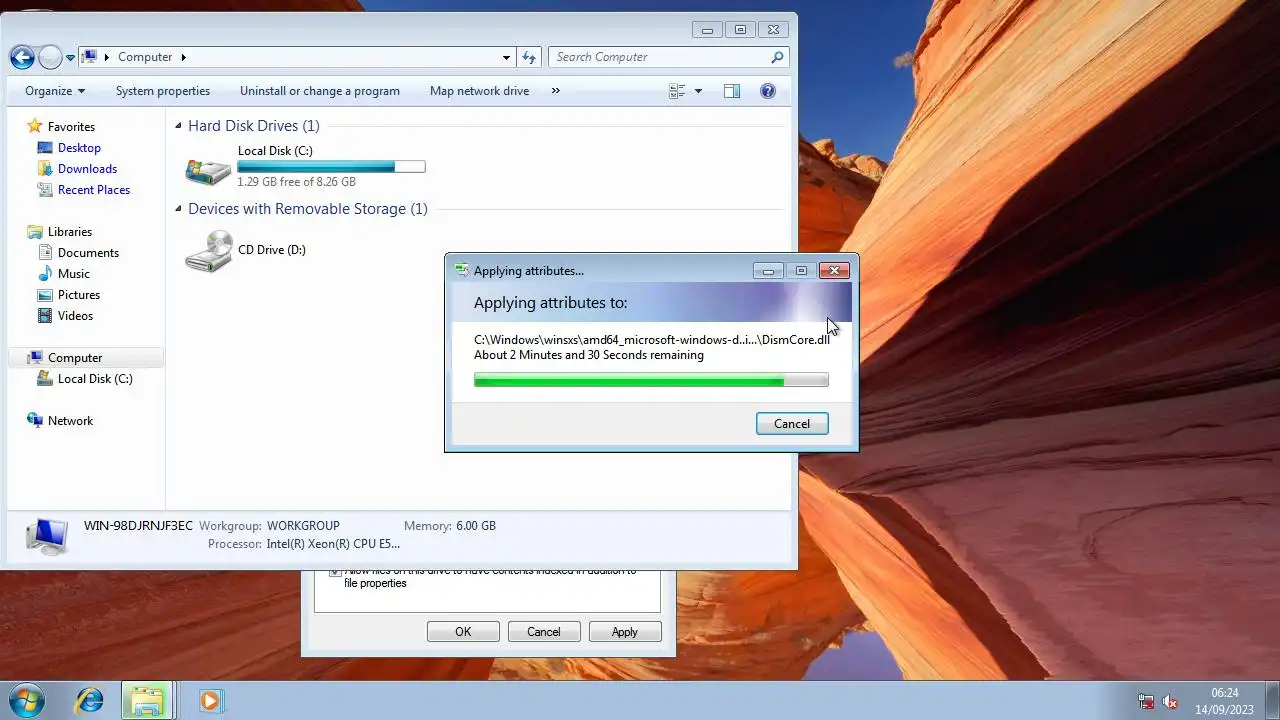Click System properties in toolbar
1280x720 pixels.
[x=163, y=91]
